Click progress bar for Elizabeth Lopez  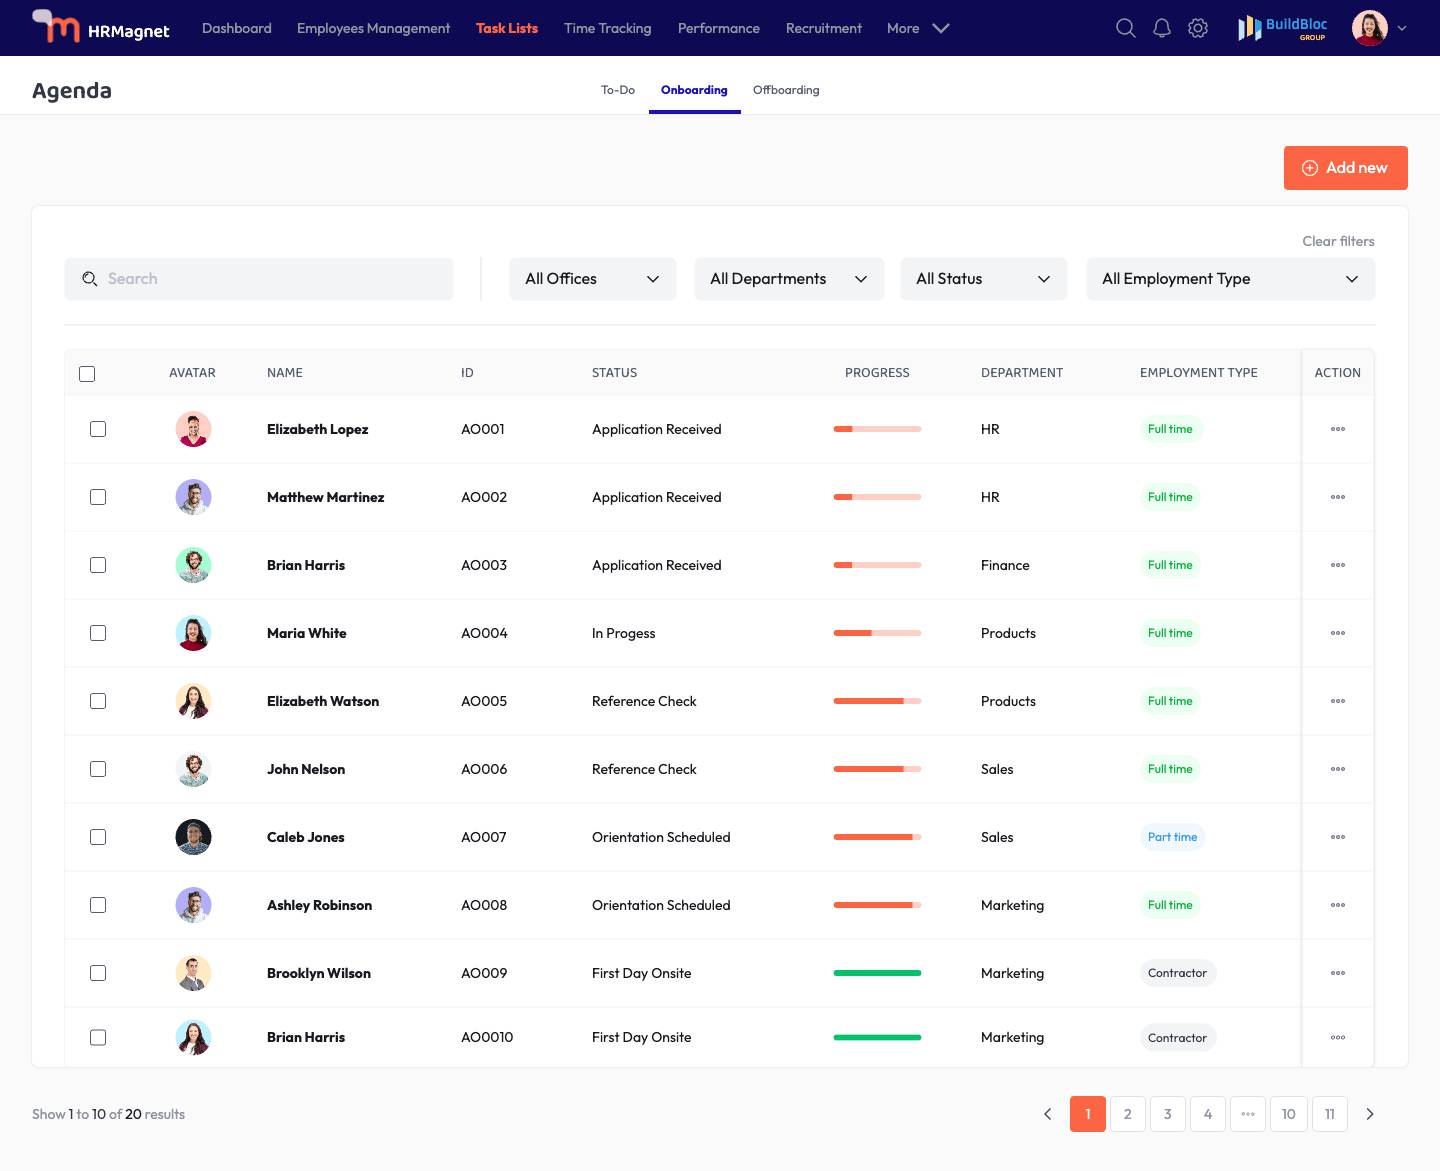pos(877,429)
